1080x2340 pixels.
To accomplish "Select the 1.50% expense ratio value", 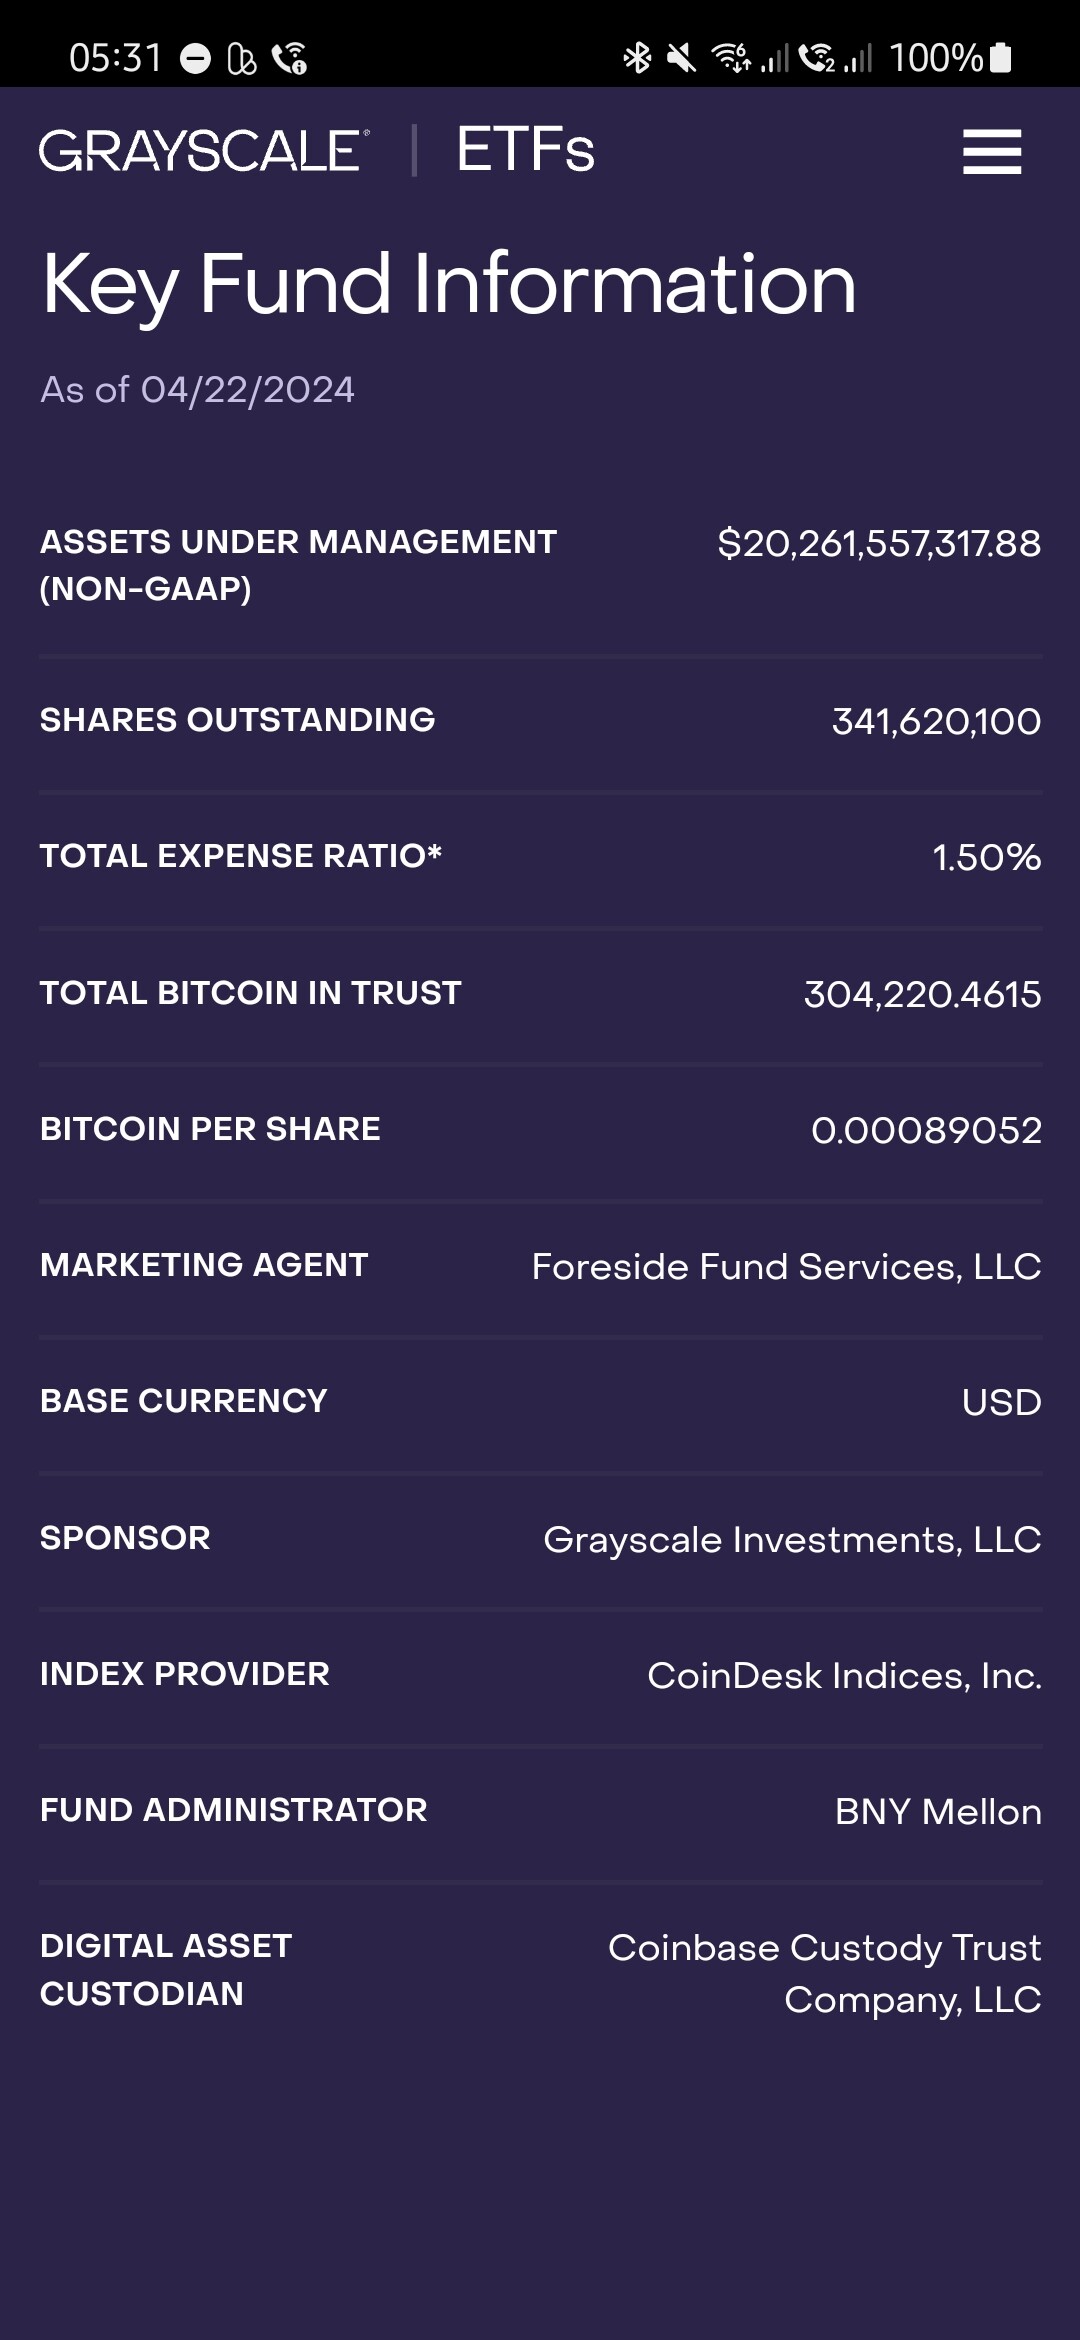I will [x=987, y=858].
